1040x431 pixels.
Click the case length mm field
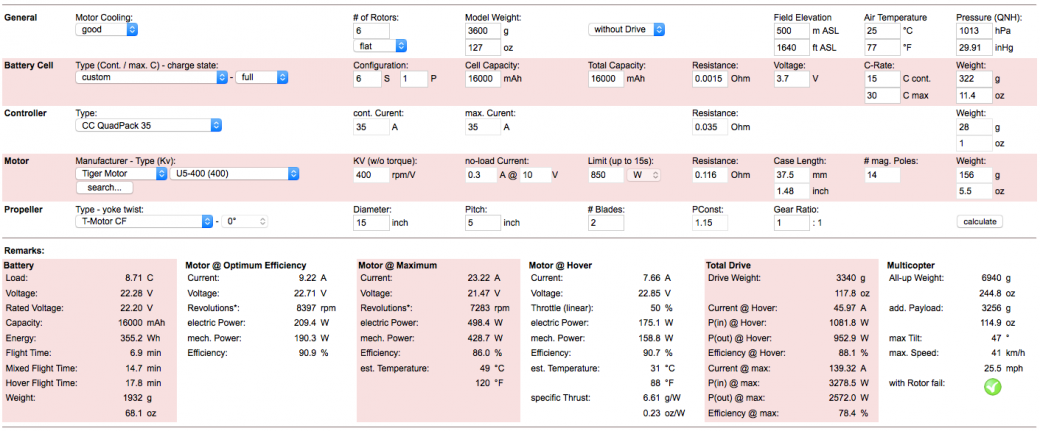[791, 175]
